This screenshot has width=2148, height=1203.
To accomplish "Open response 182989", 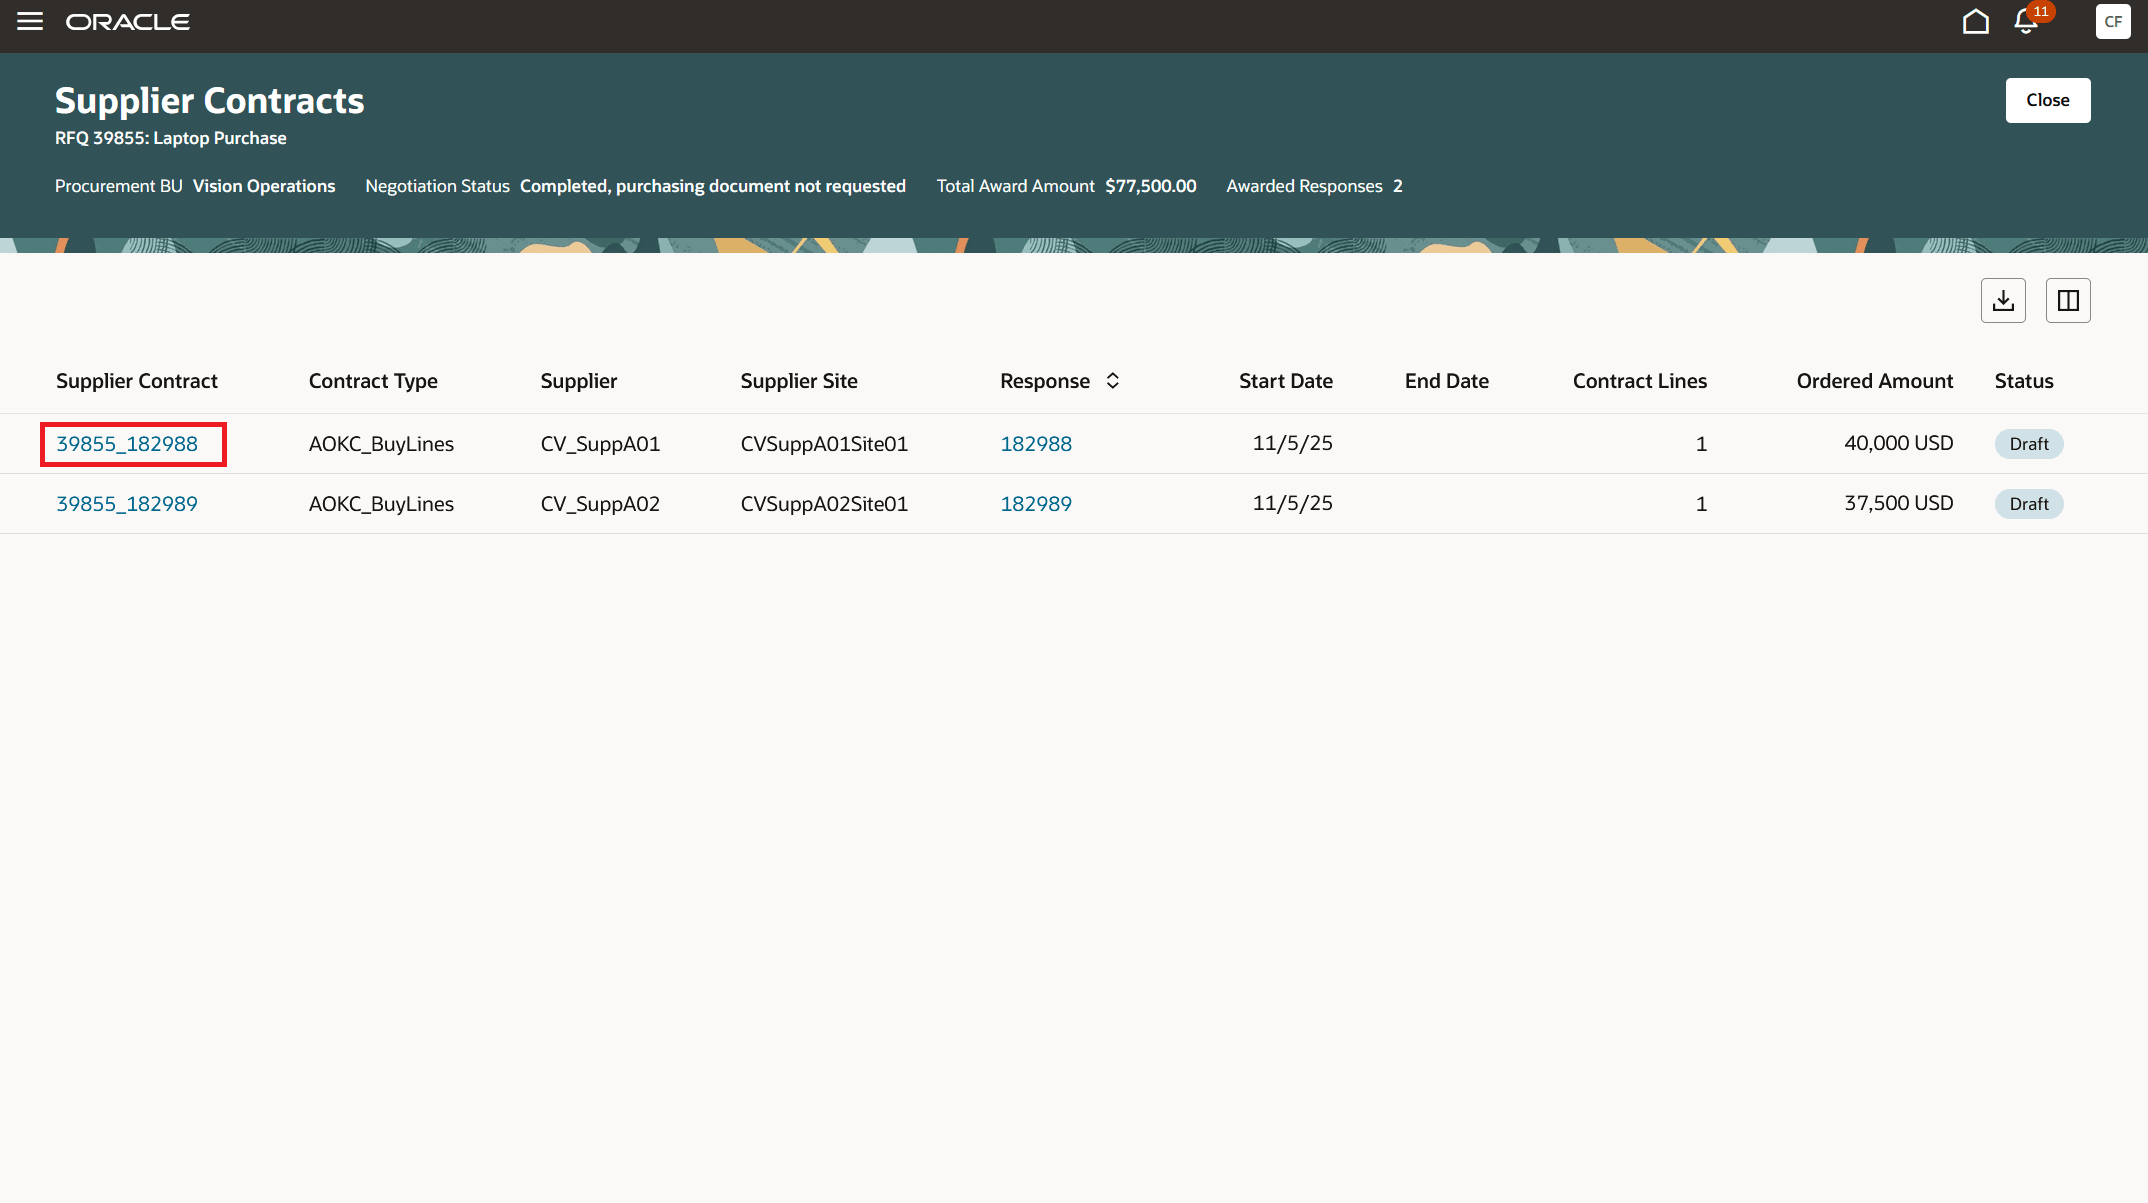I will coord(1036,503).
